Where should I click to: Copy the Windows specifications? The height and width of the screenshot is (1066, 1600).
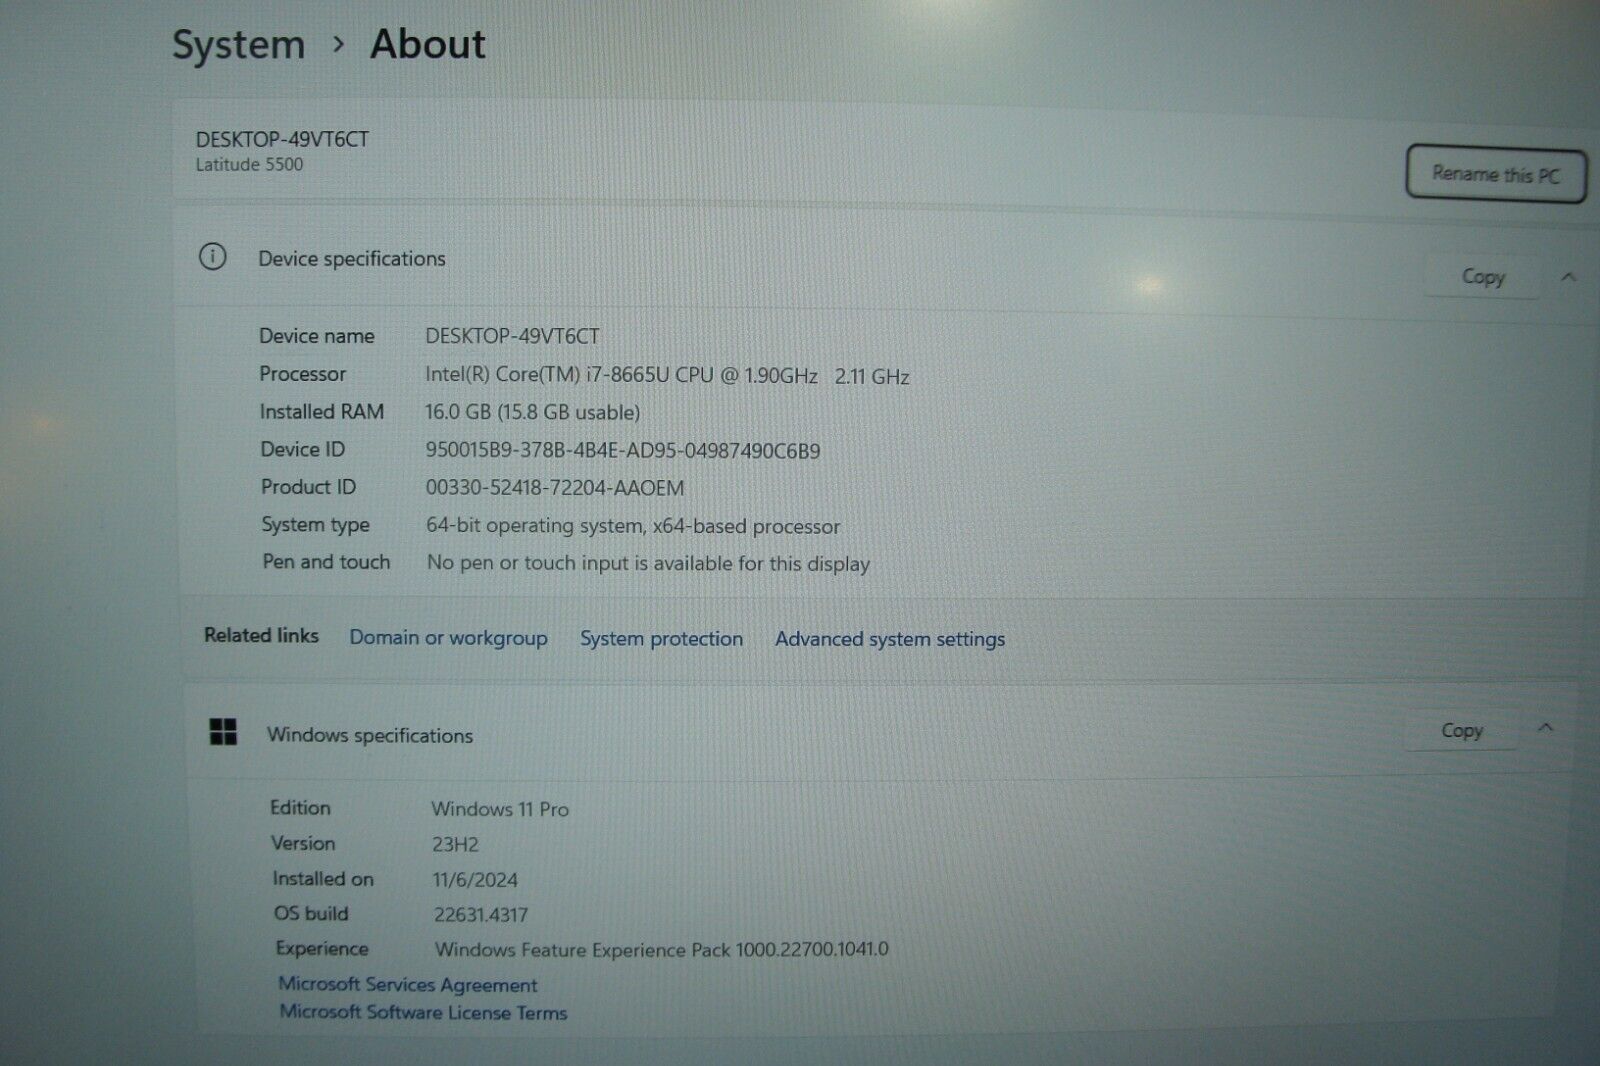1461,730
